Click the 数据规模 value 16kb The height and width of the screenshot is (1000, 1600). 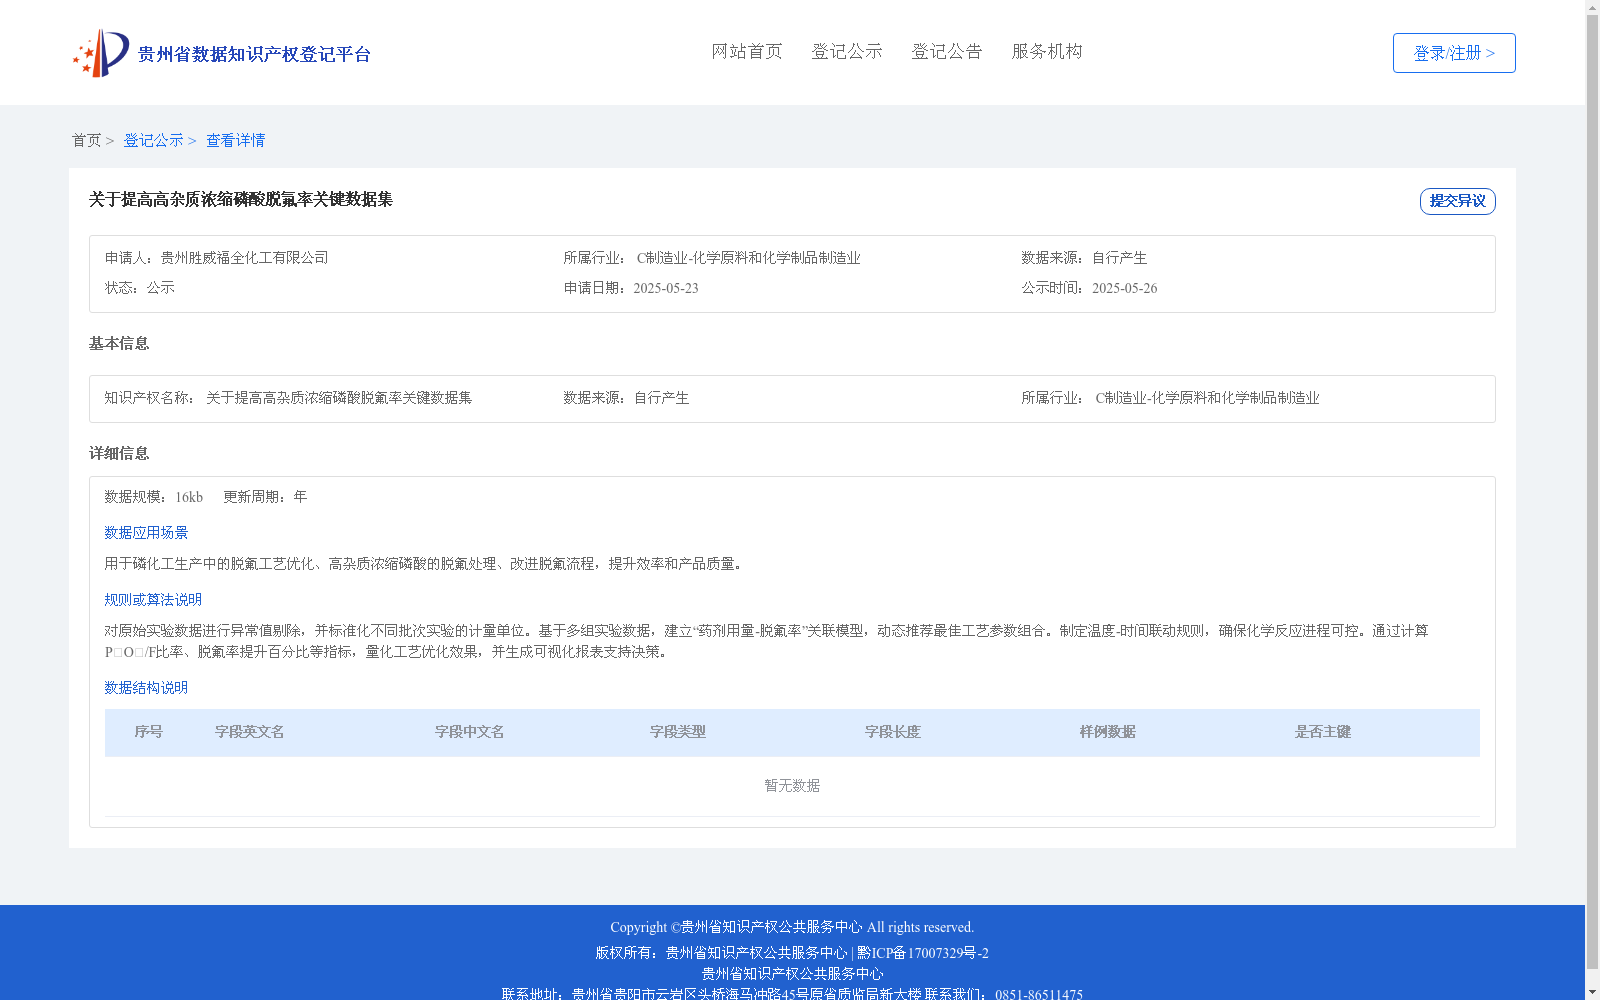[189, 497]
